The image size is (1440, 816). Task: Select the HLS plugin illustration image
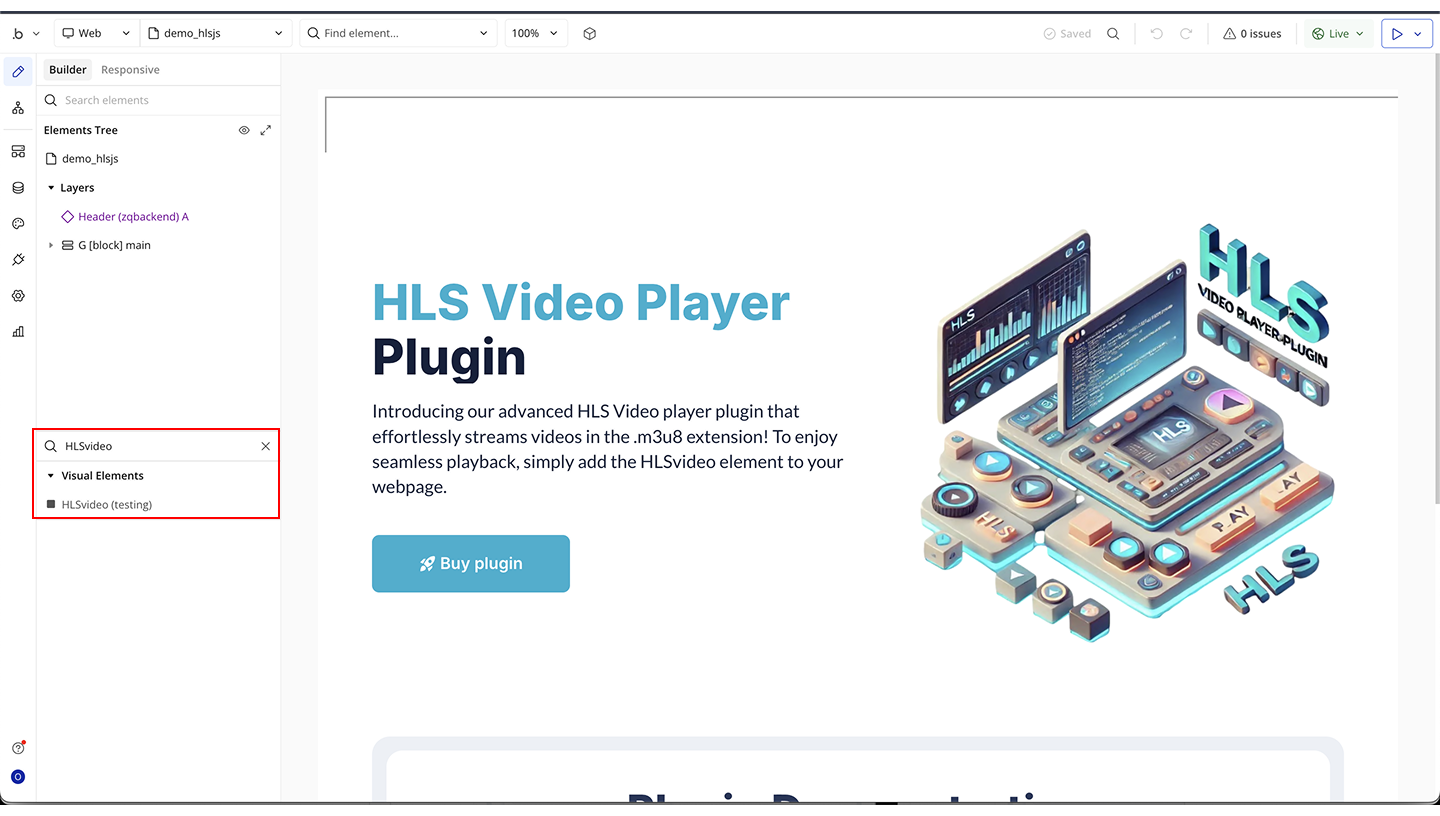1128,431
